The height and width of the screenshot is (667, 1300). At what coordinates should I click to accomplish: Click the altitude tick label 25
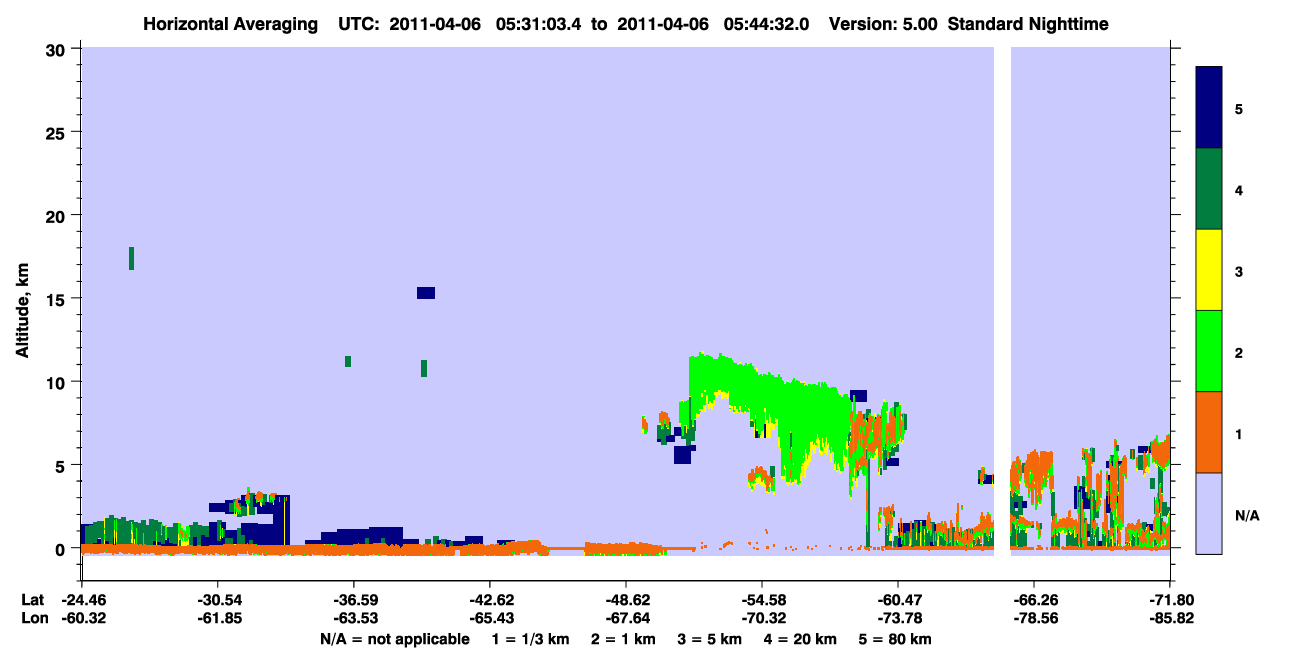click(57, 132)
